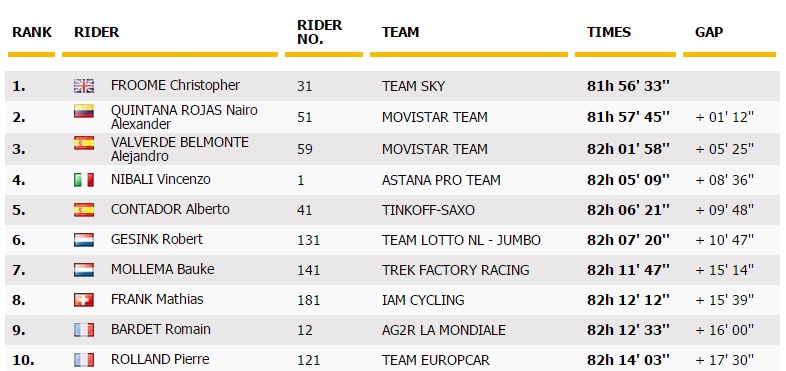The image size is (786, 371).
Task: Click the GAP column header
Action: click(709, 32)
